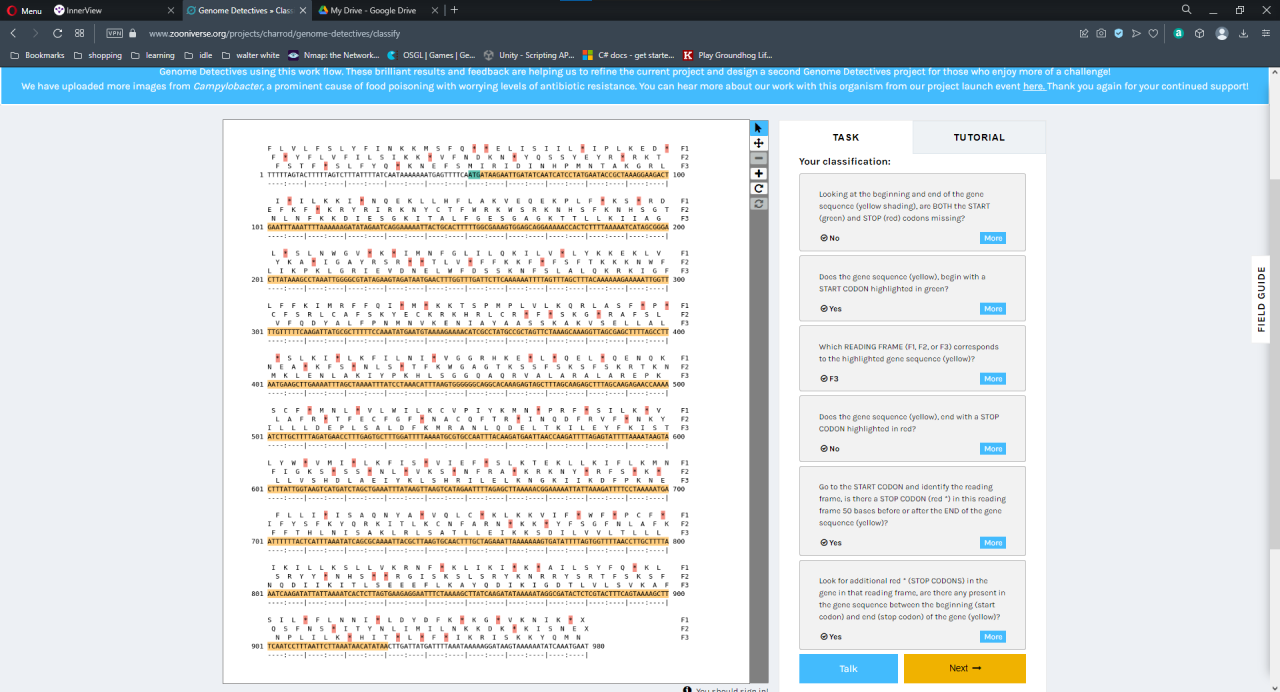The width and height of the screenshot is (1280, 692).
Task: Click the Next button
Action: 964,668
